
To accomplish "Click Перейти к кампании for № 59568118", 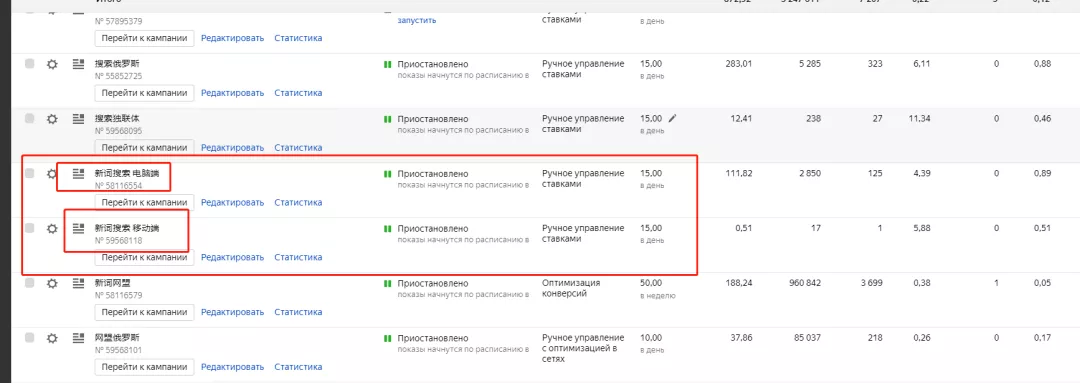I will (145, 257).
